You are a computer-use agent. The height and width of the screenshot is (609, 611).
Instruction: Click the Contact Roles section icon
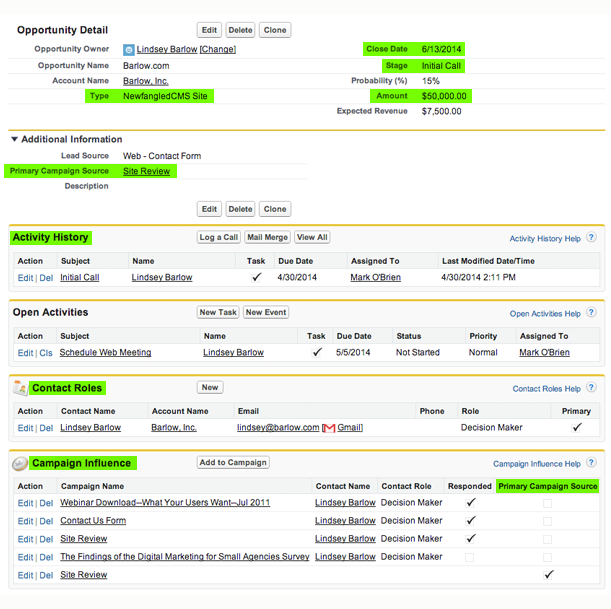tap(19, 388)
